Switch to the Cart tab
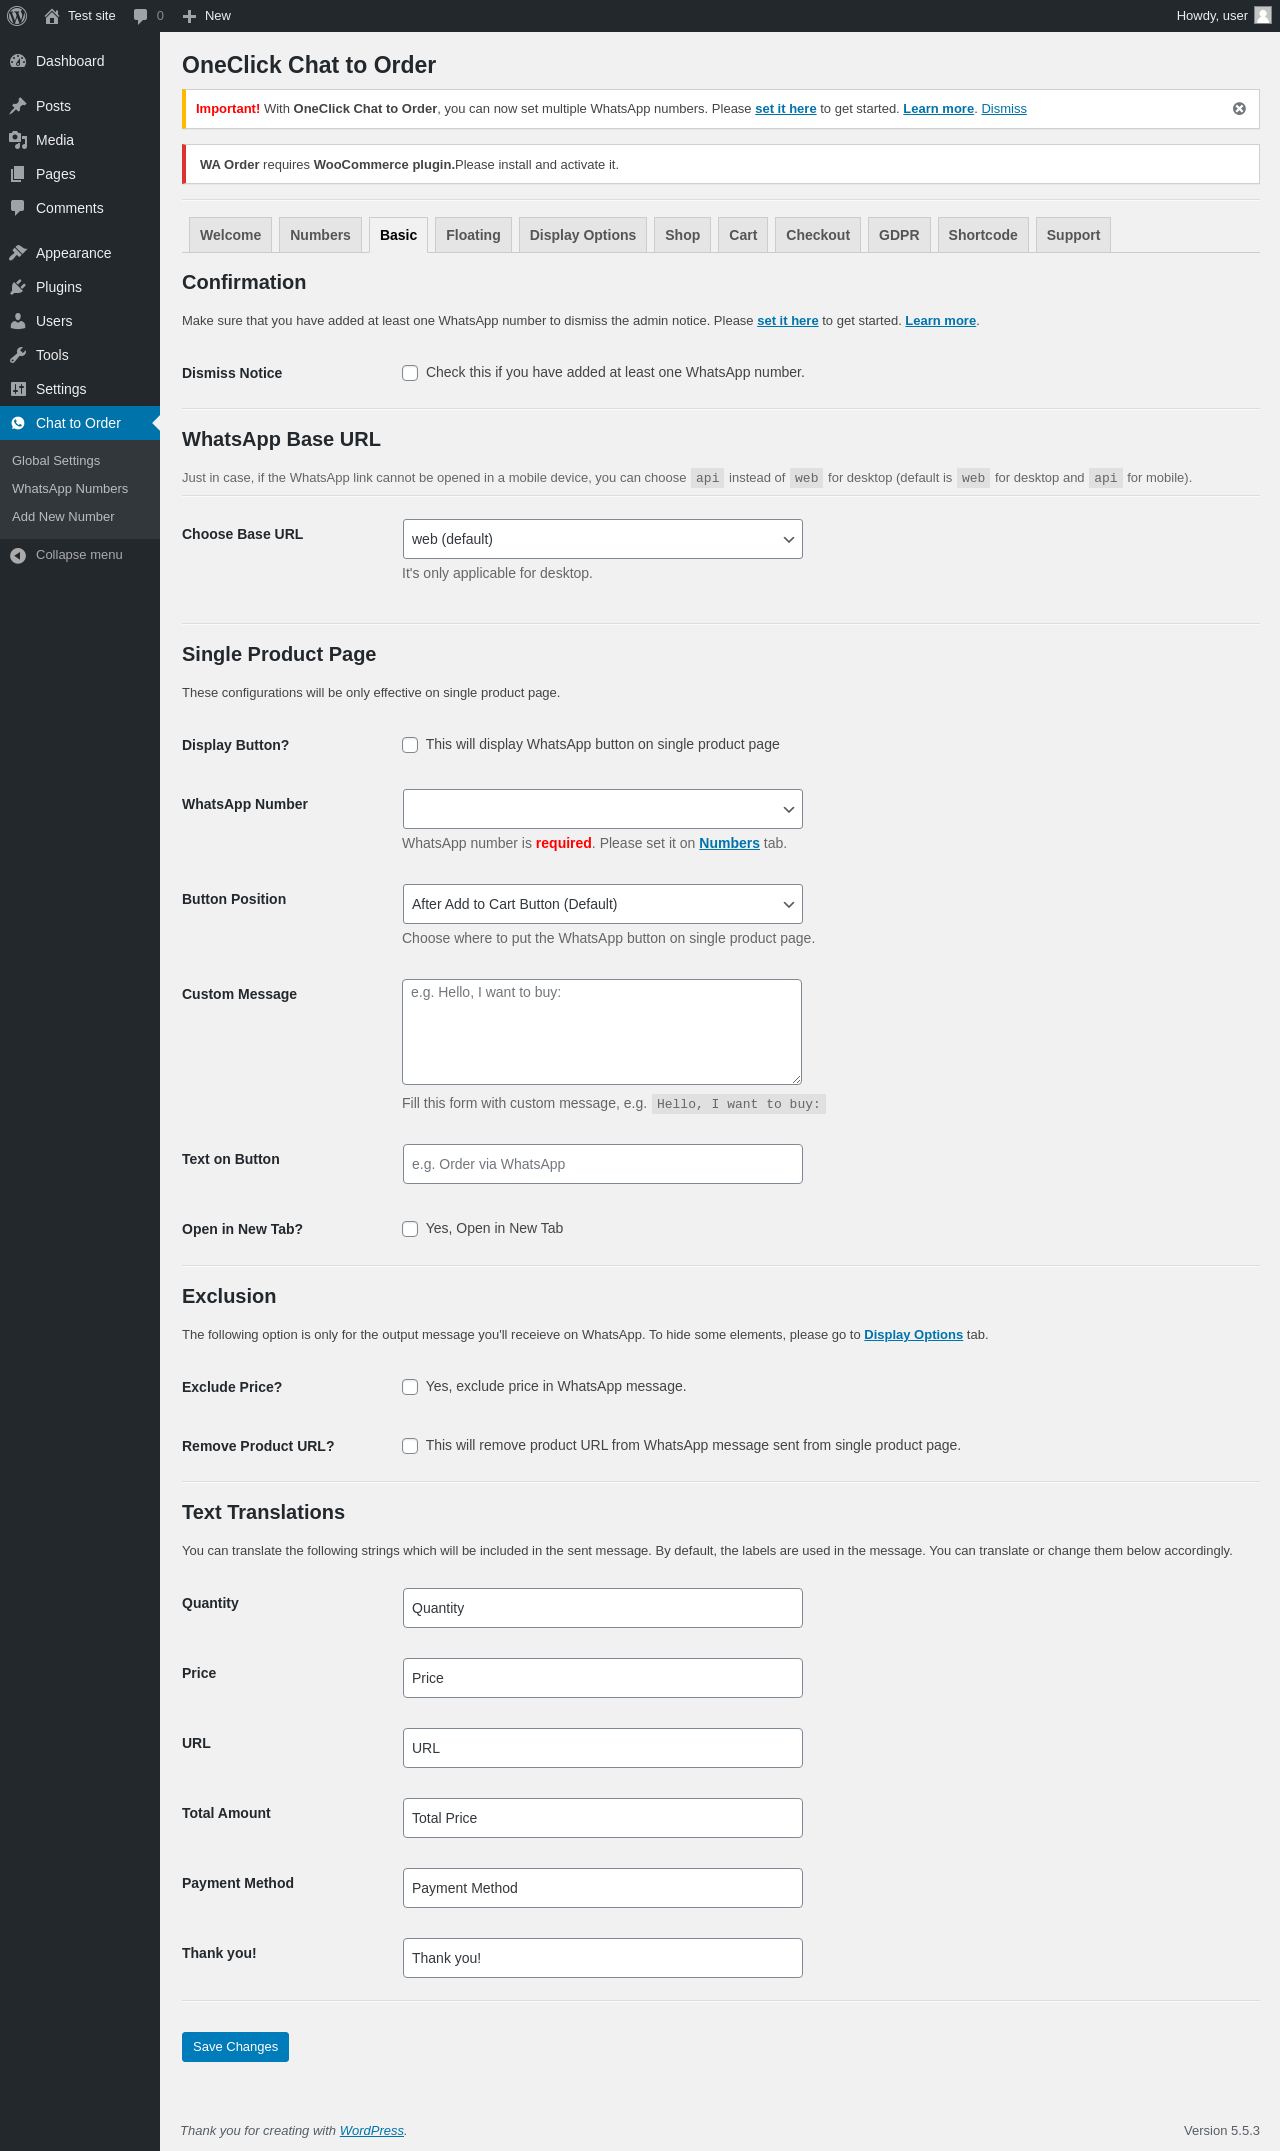Screen dimensions: 1280x2151 coord(743,235)
